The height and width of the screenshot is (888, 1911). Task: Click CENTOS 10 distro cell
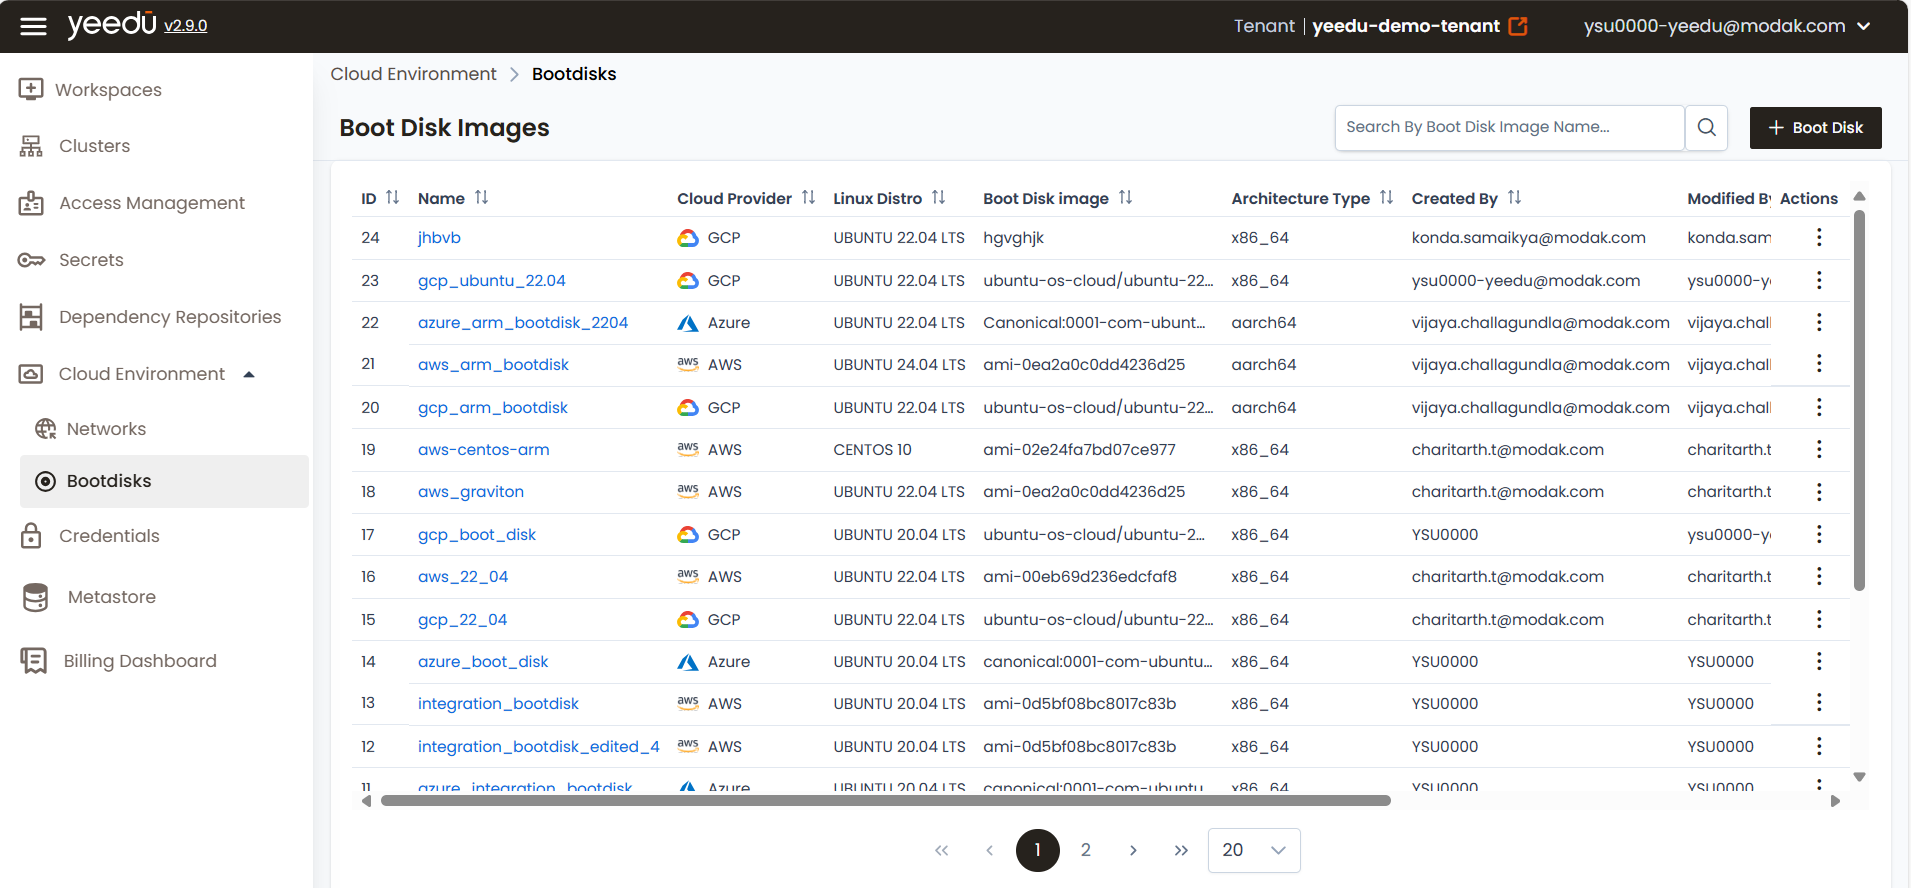[x=872, y=450]
